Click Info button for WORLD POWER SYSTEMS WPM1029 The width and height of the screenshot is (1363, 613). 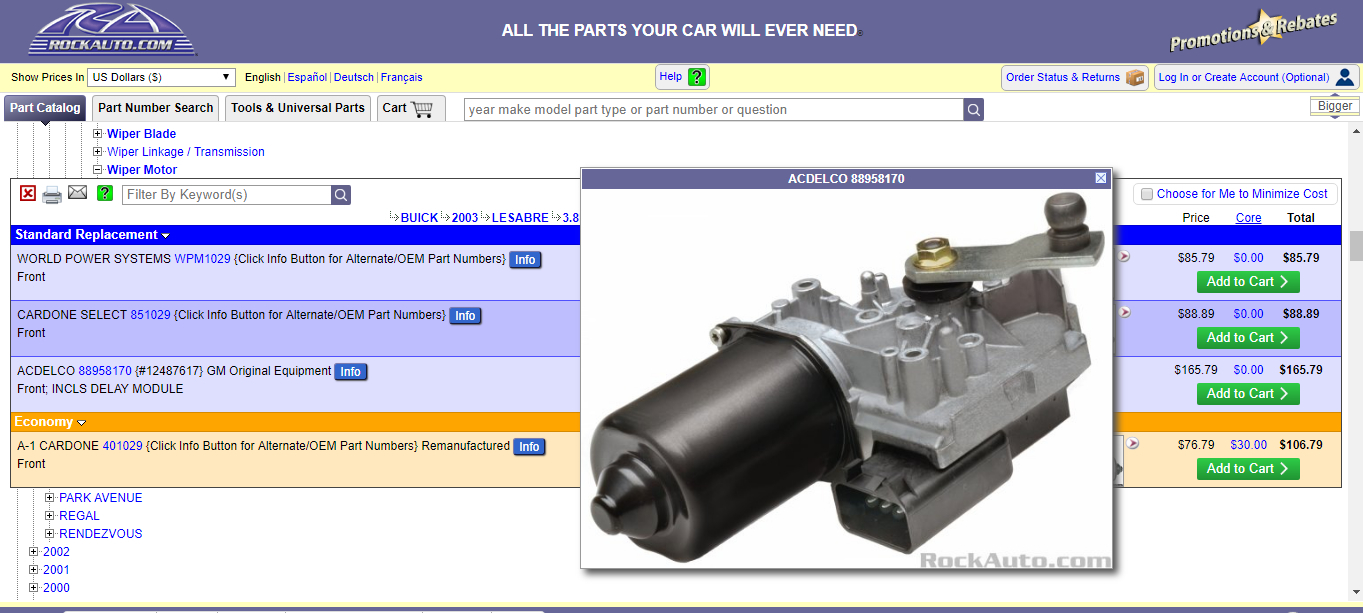click(x=525, y=260)
